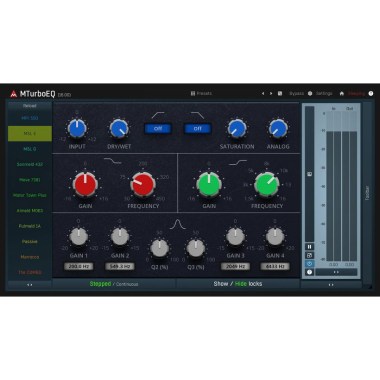Collapse meters with bottom-right arrows
This screenshot has width=380, height=380.
click(x=331, y=285)
